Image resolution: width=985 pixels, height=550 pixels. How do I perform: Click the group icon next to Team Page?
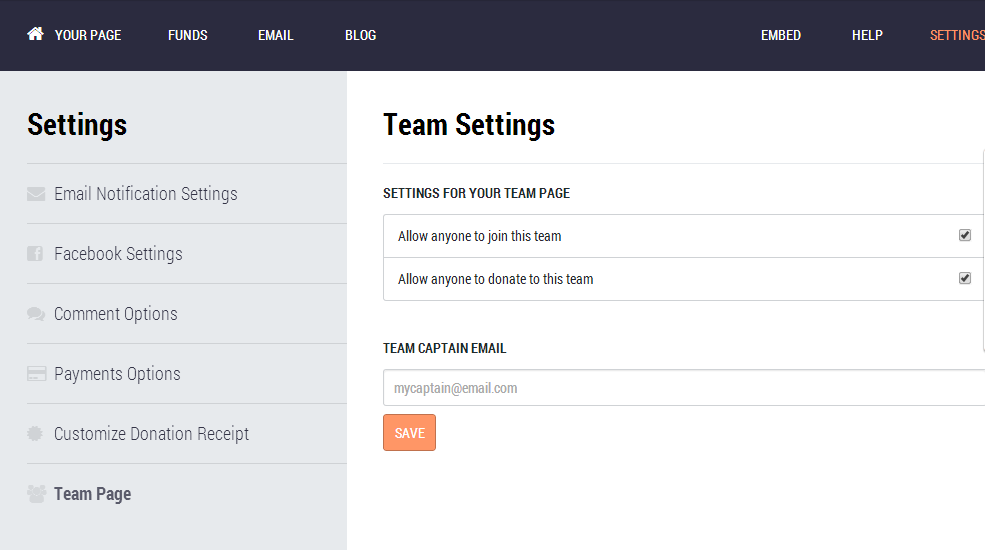click(36, 494)
